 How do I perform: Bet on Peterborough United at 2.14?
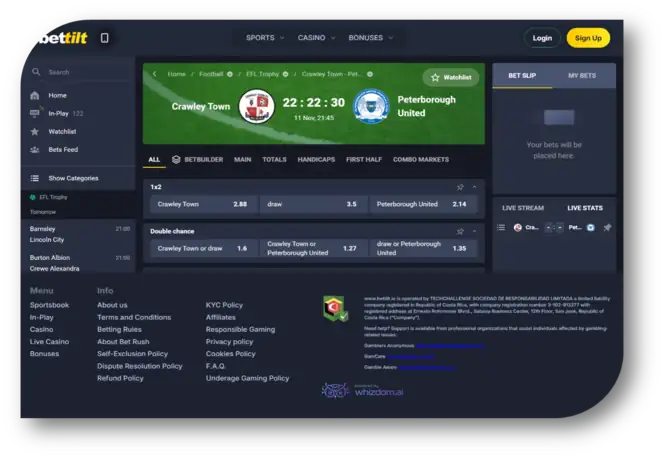click(x=423, y=204)
